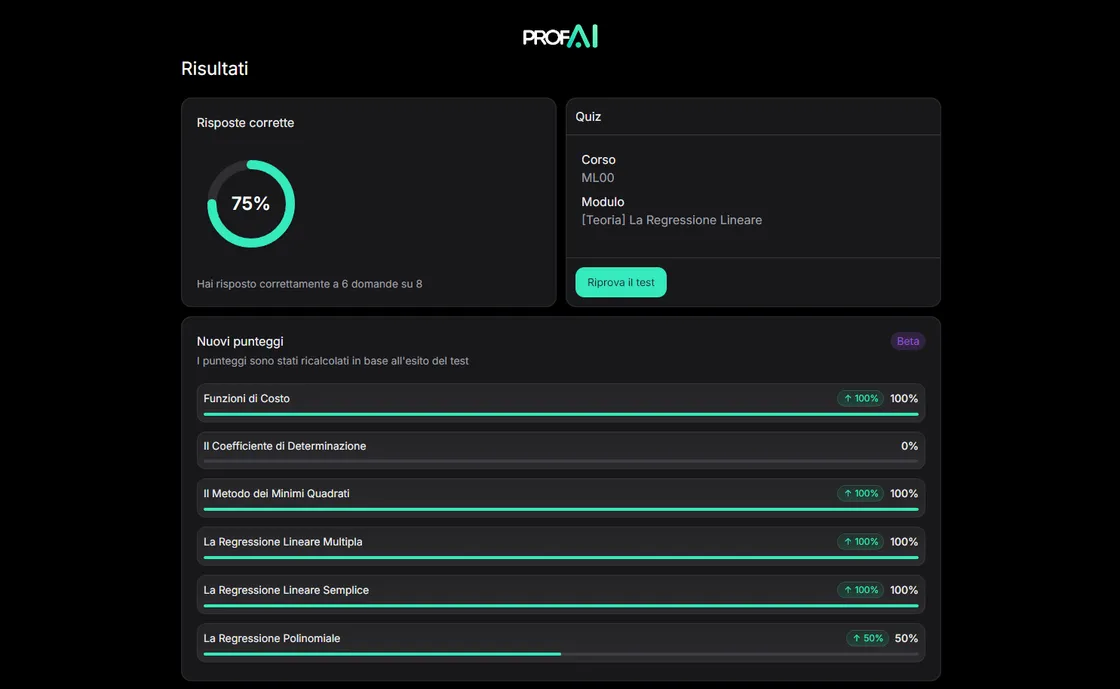Select the La Regressione Lineare Semplice label

click(286, 590)
